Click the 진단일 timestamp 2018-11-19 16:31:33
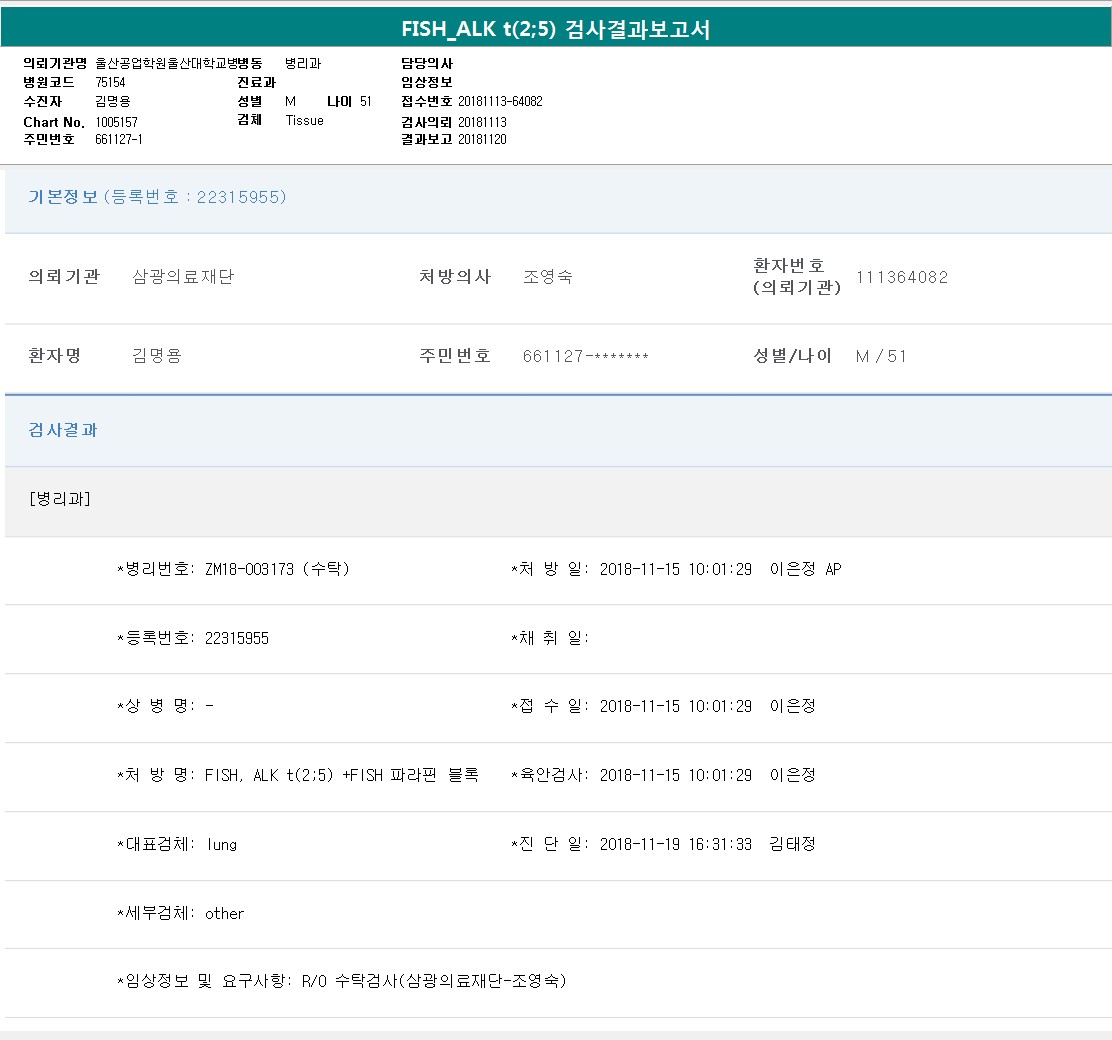Viewport: 1112px width, 1040px height. tap(675, 844)
